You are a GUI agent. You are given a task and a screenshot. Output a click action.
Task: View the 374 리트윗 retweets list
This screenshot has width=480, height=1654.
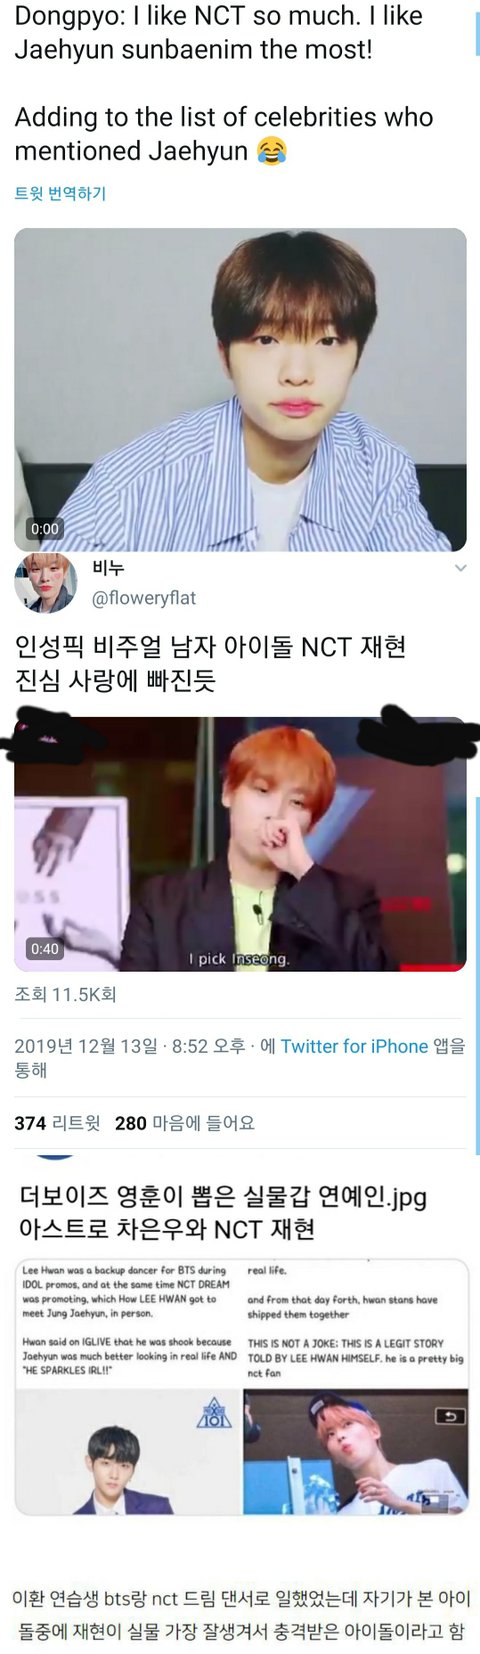[x=57, y=1123]
